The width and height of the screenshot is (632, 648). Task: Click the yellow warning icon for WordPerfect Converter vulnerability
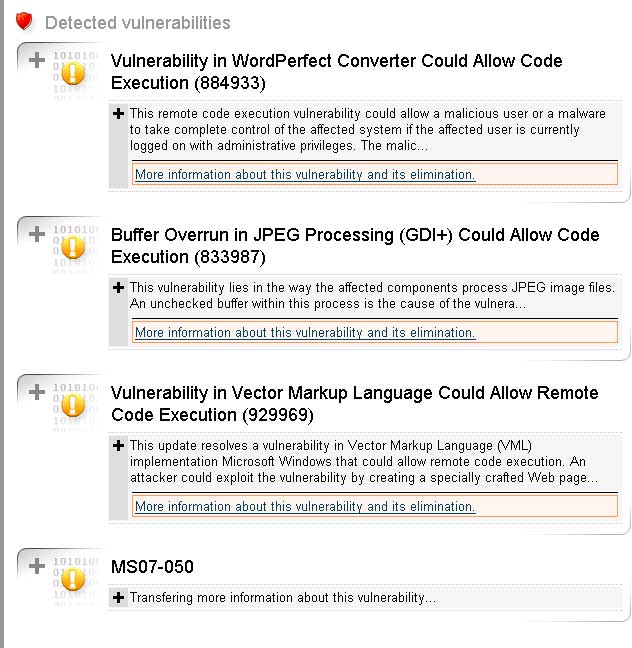[x=73, y=74]
